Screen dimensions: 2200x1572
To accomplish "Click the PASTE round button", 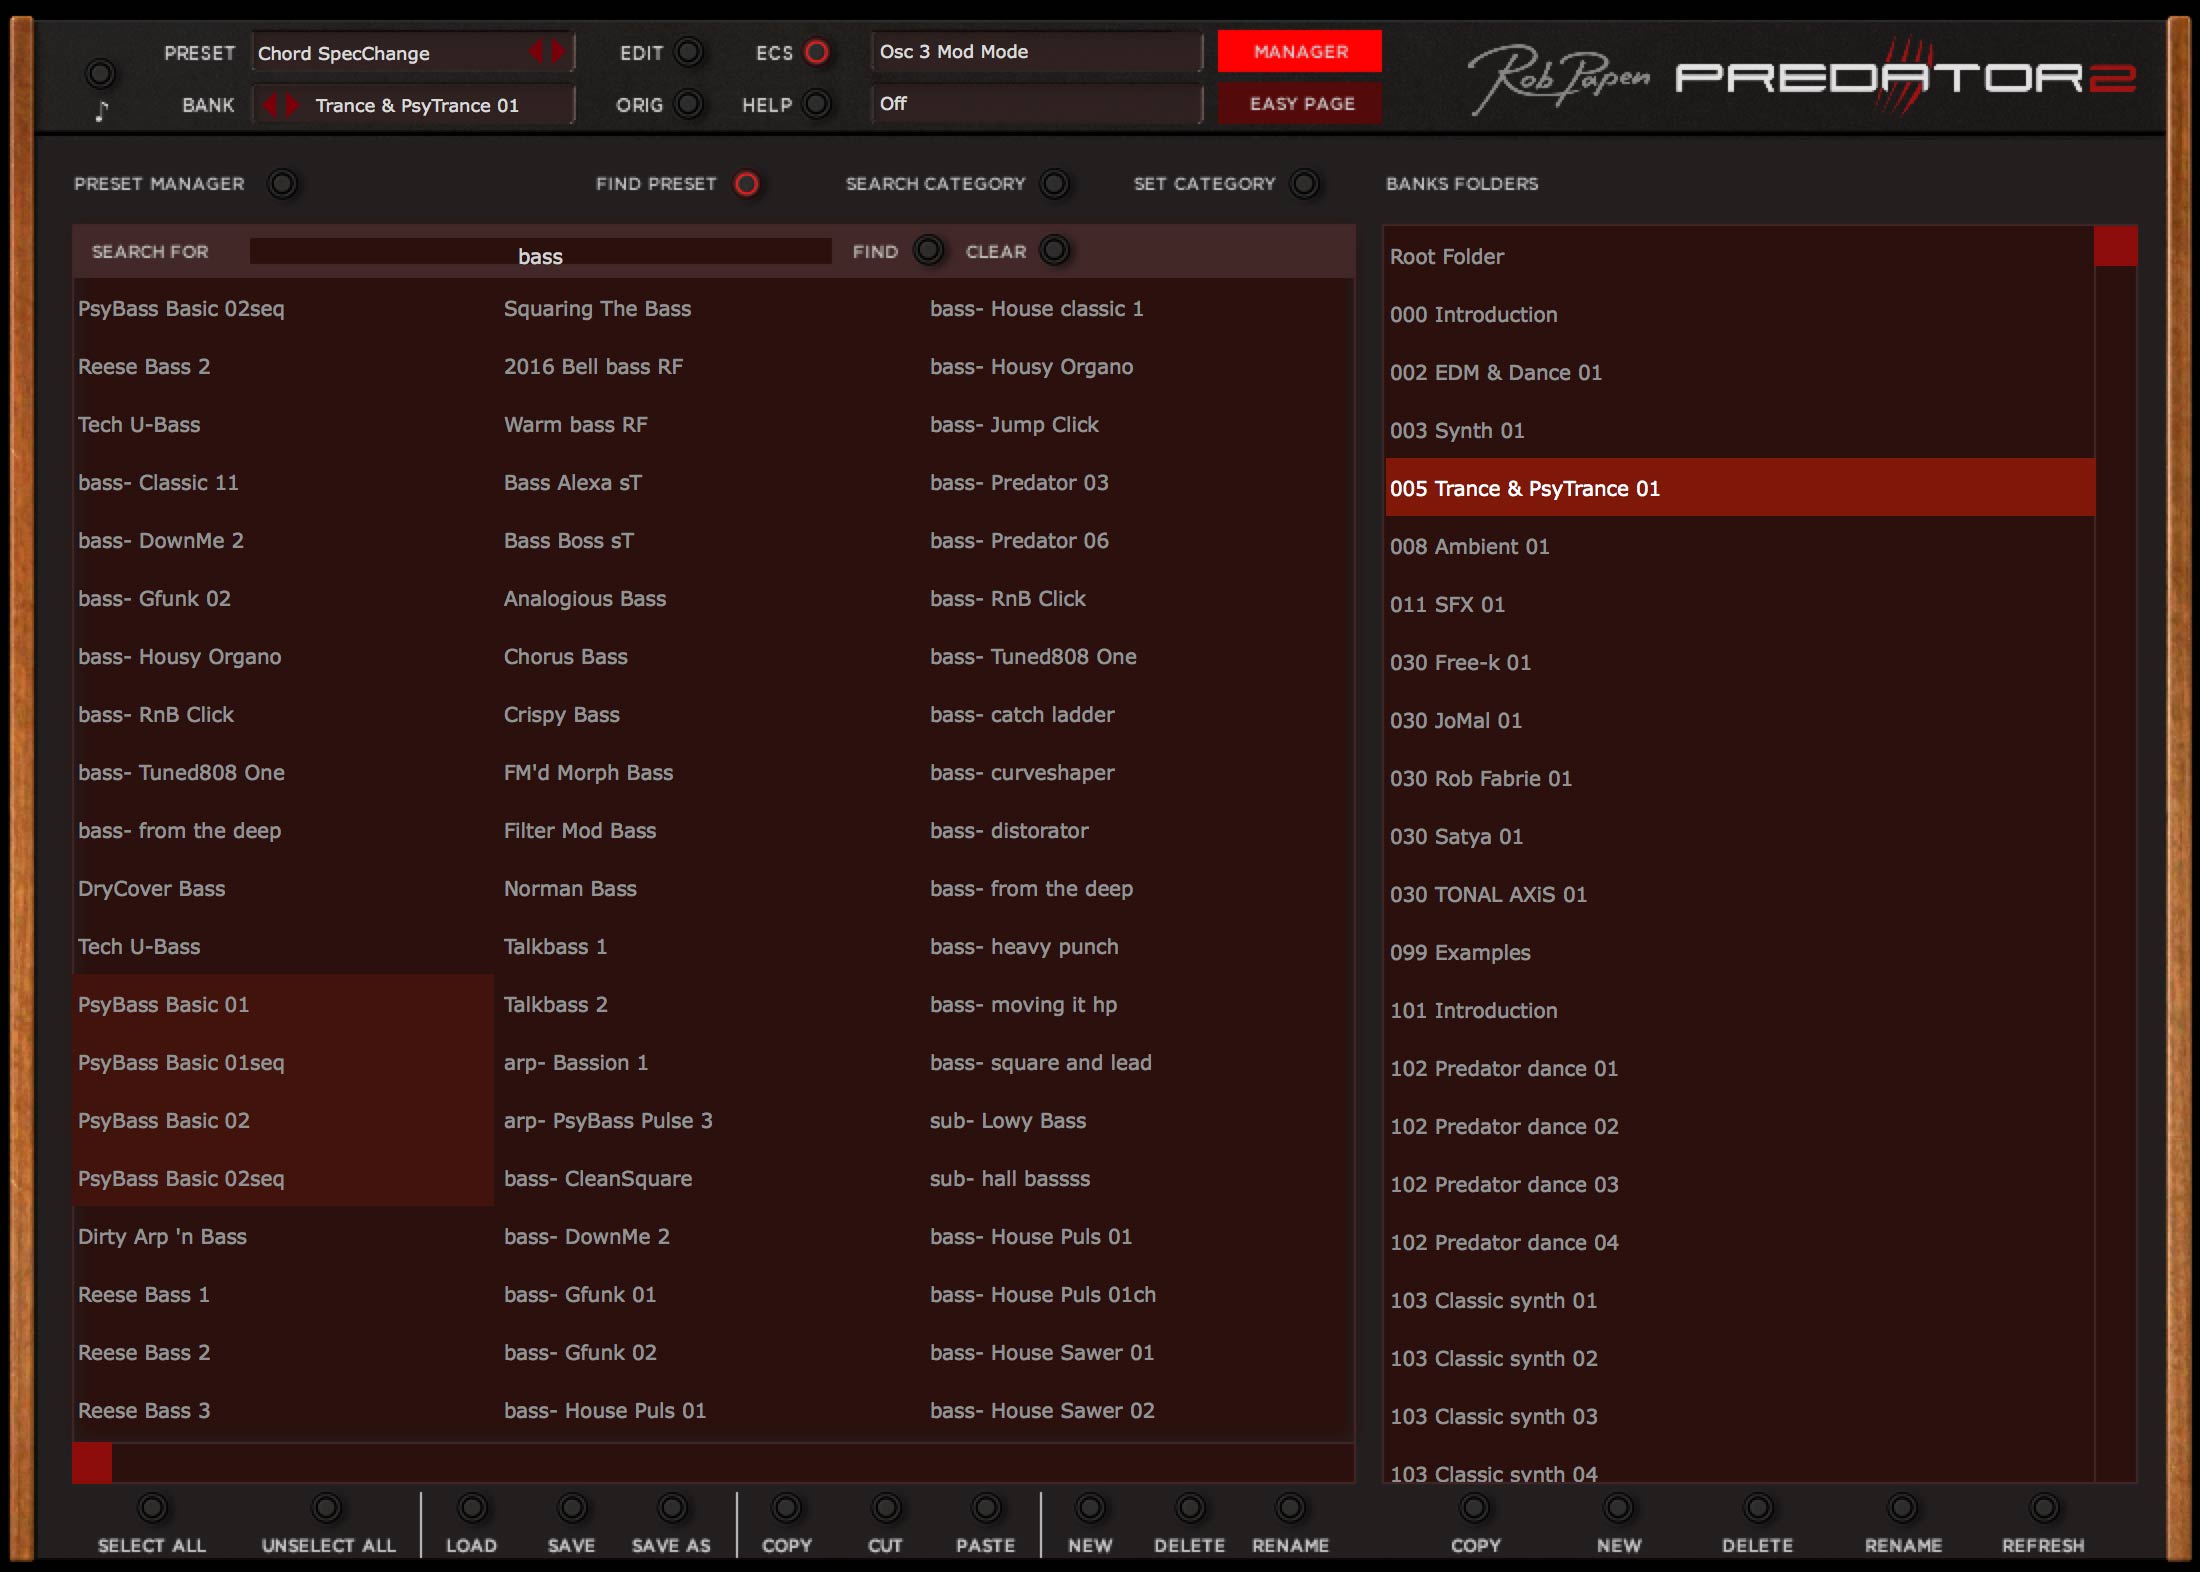I will click(x=986, y=1507).
